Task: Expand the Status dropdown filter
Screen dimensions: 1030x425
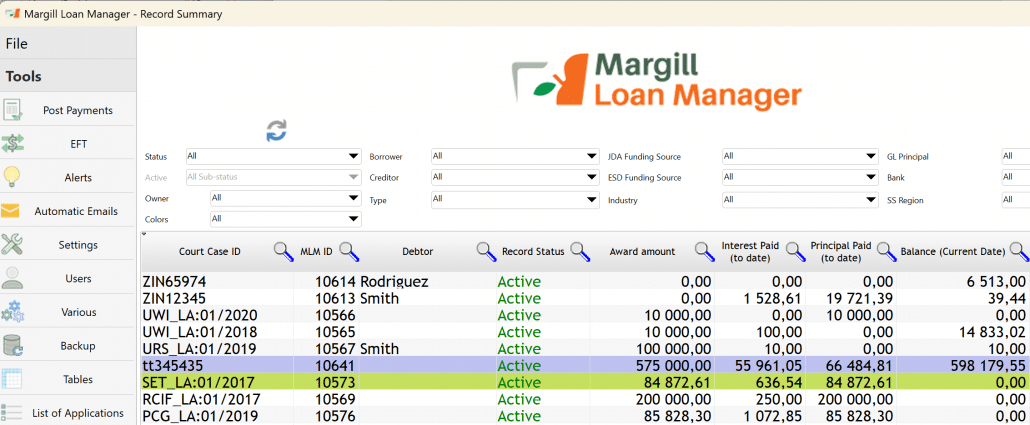Action: [353, 157]
